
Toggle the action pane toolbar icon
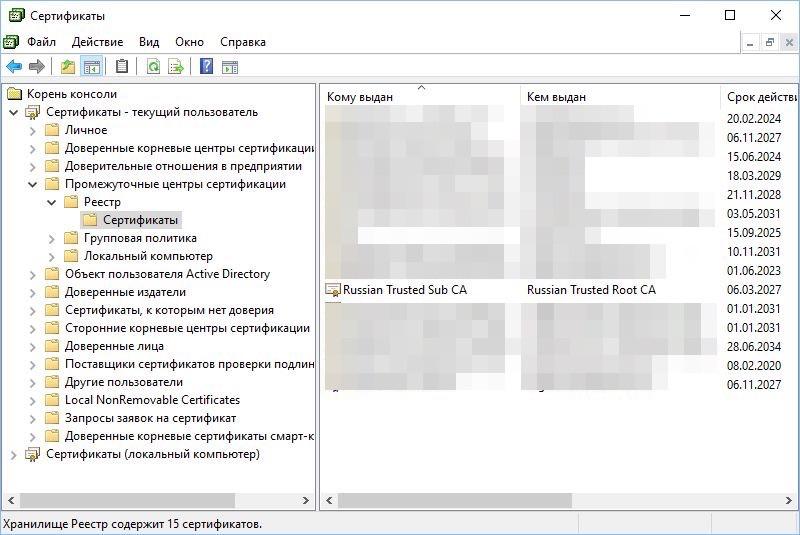pos(230,67)
